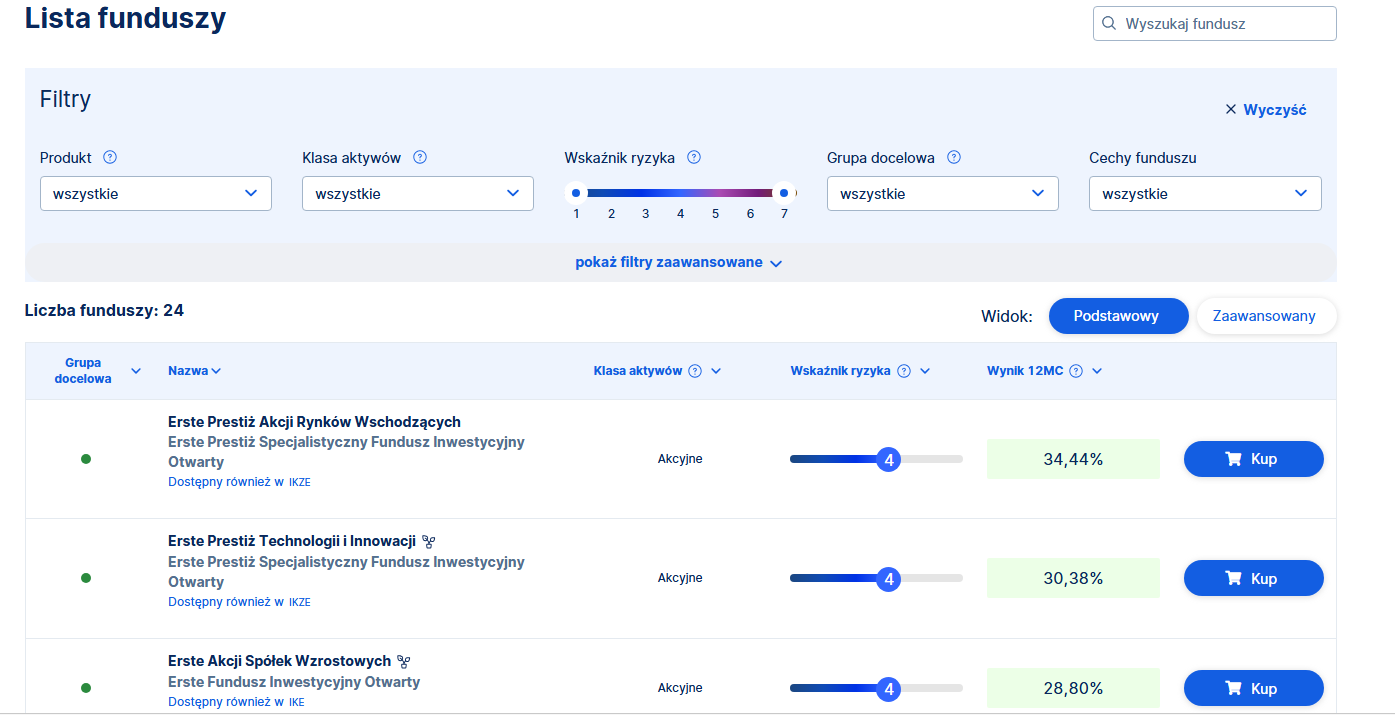Buy Erste Prestiż Technologii i Innowacji
The height and width of the screenshot is (716, 1395).
[1254, 578]
